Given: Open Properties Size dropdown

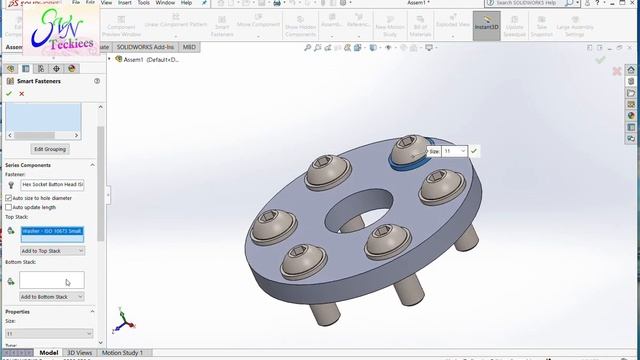Looking at the screenshot, I should tap(49, 333).
